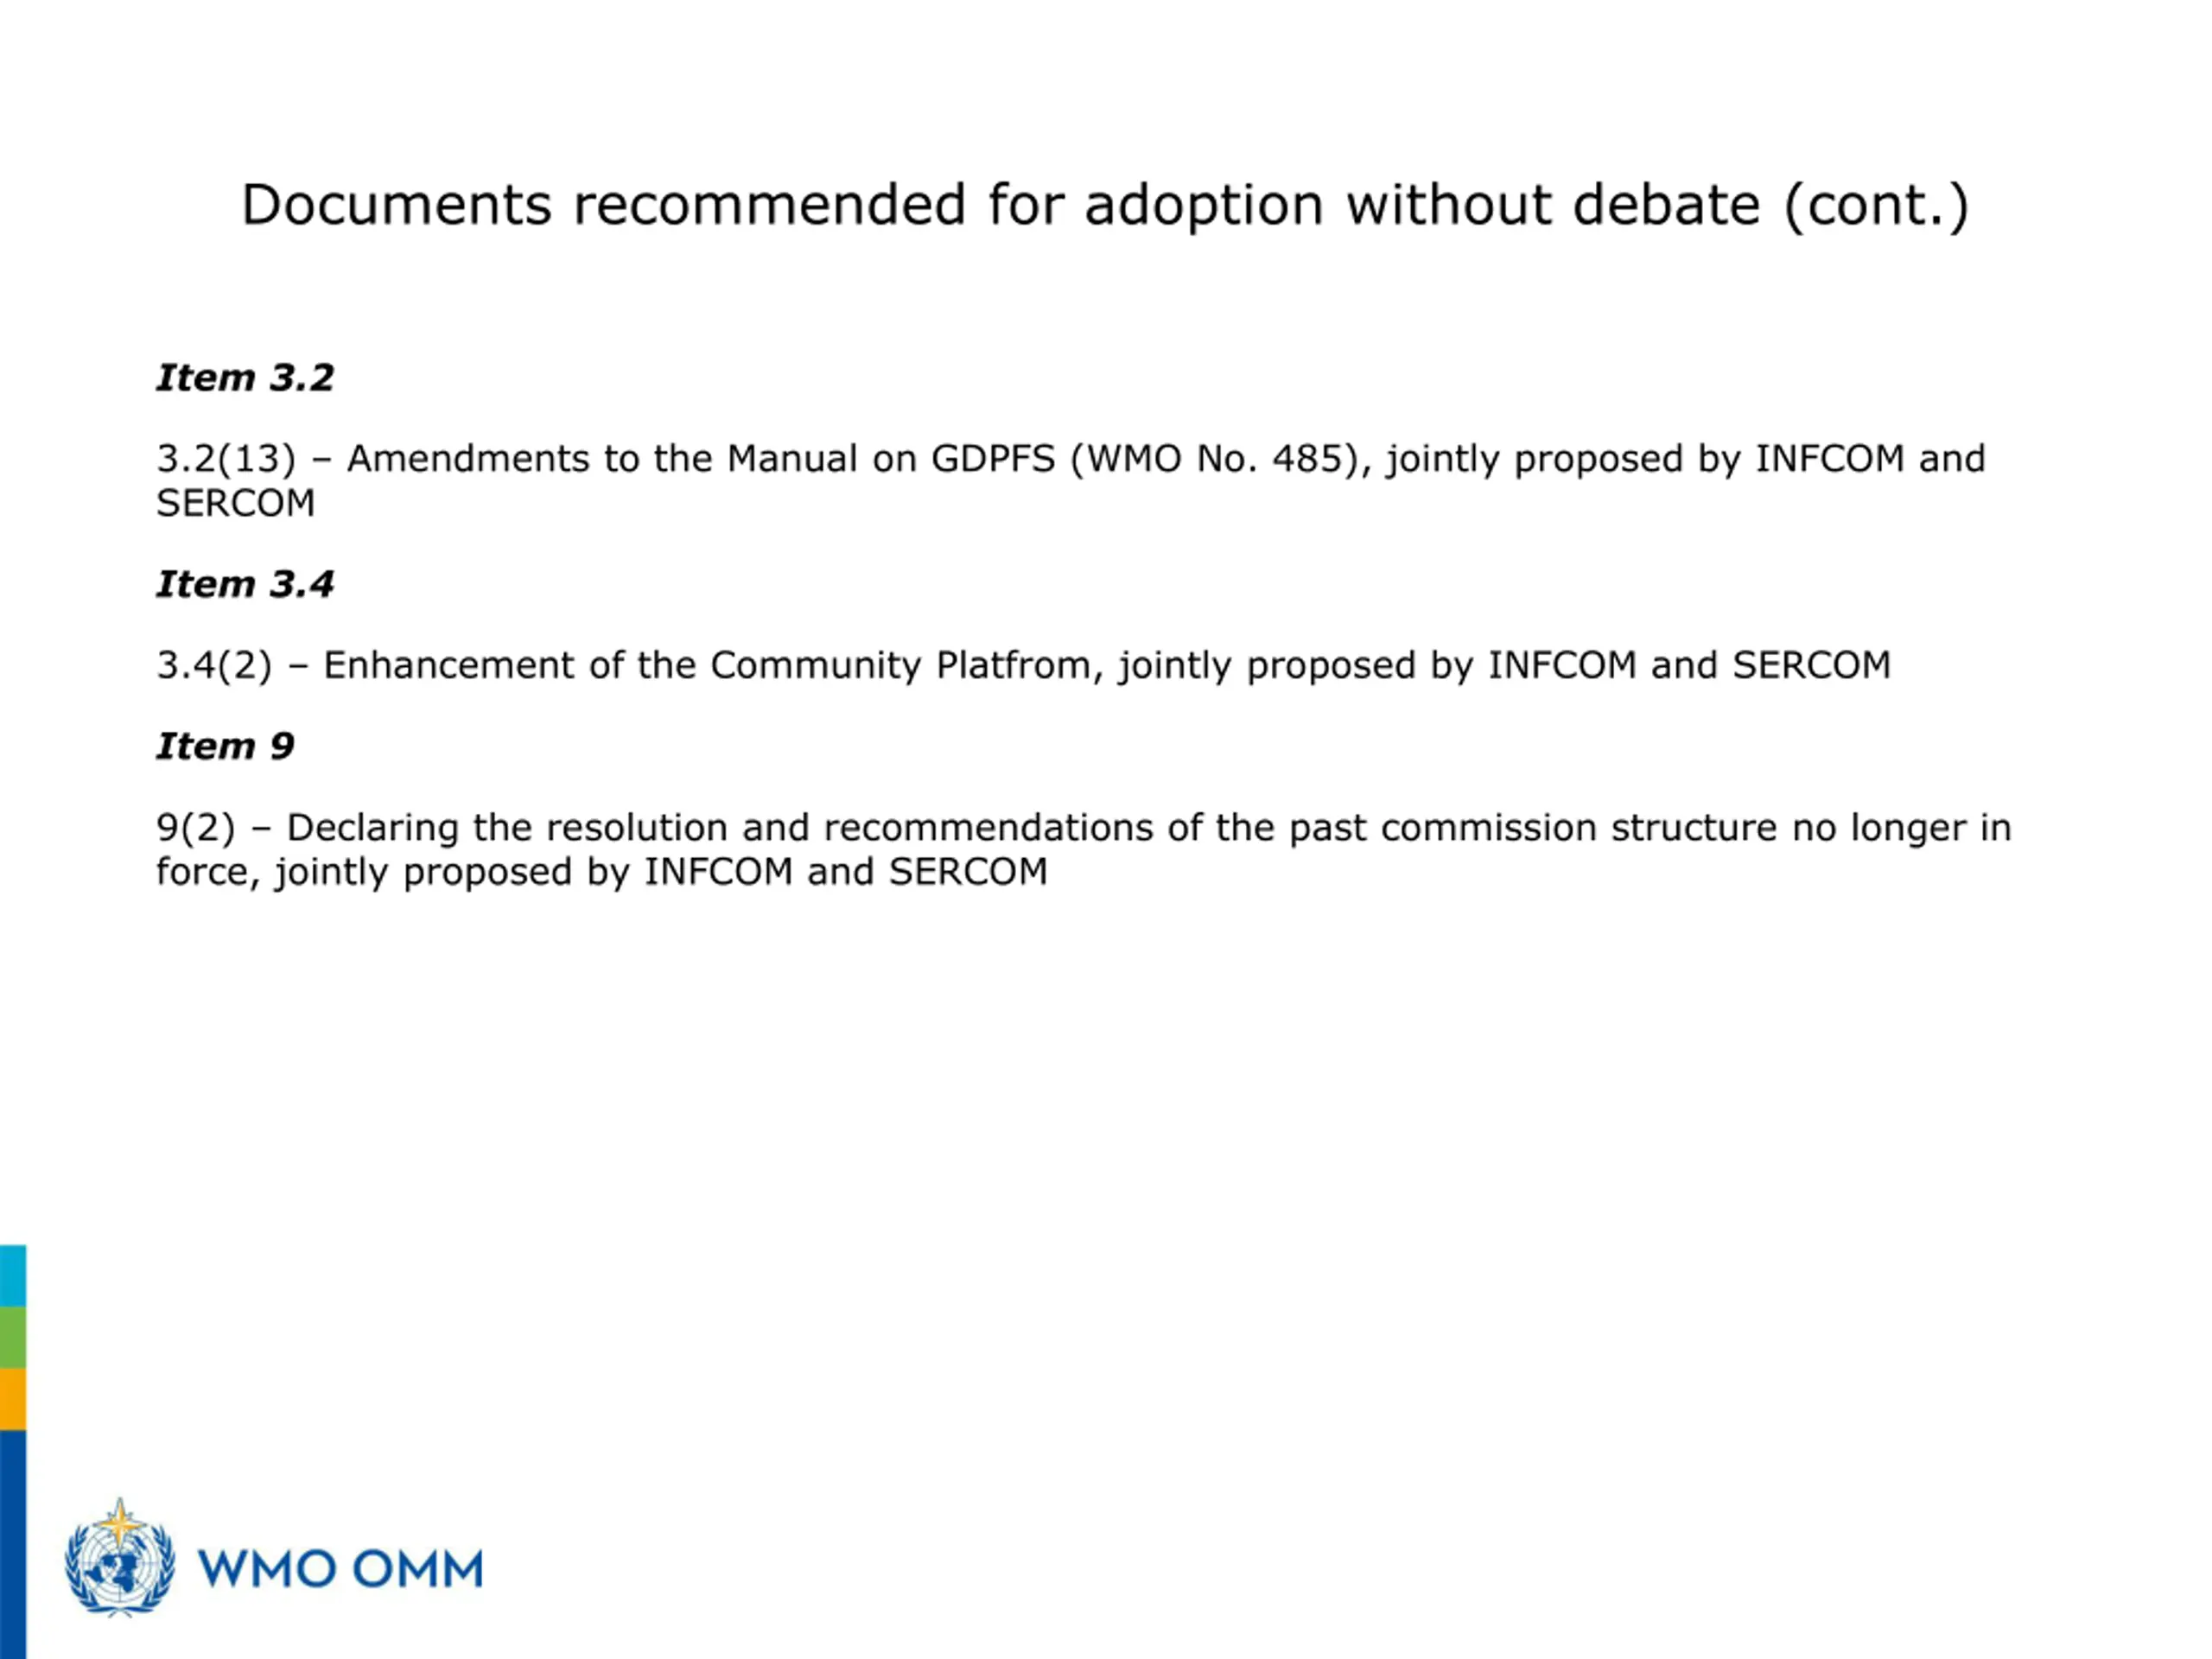The image size is (2212, 1659).
Task: Click the "Item 9" heading
Action: click(225, 746)
